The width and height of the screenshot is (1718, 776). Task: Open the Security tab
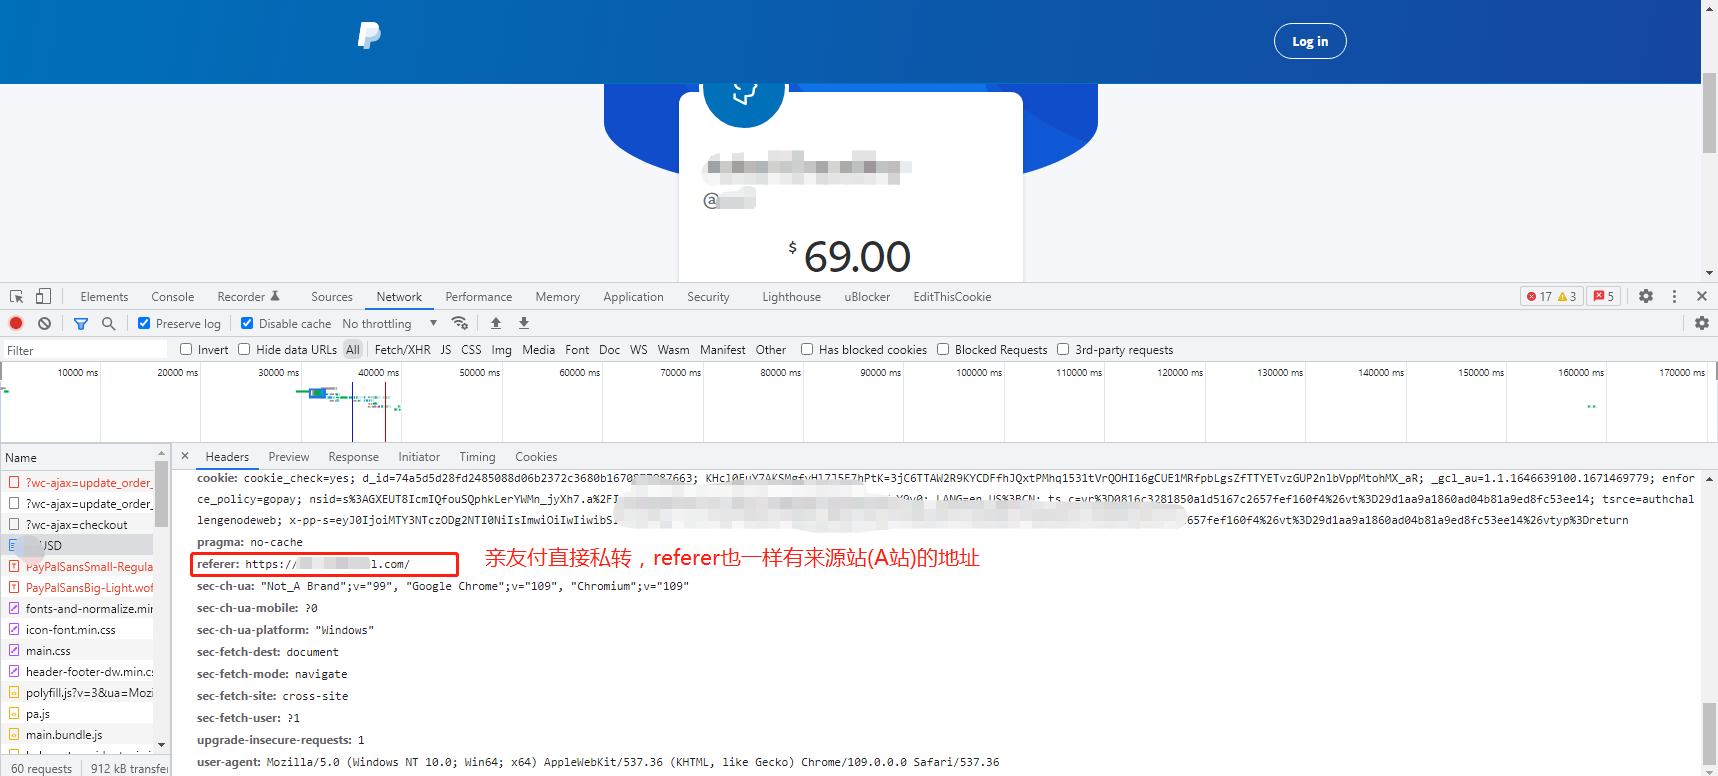708,297
